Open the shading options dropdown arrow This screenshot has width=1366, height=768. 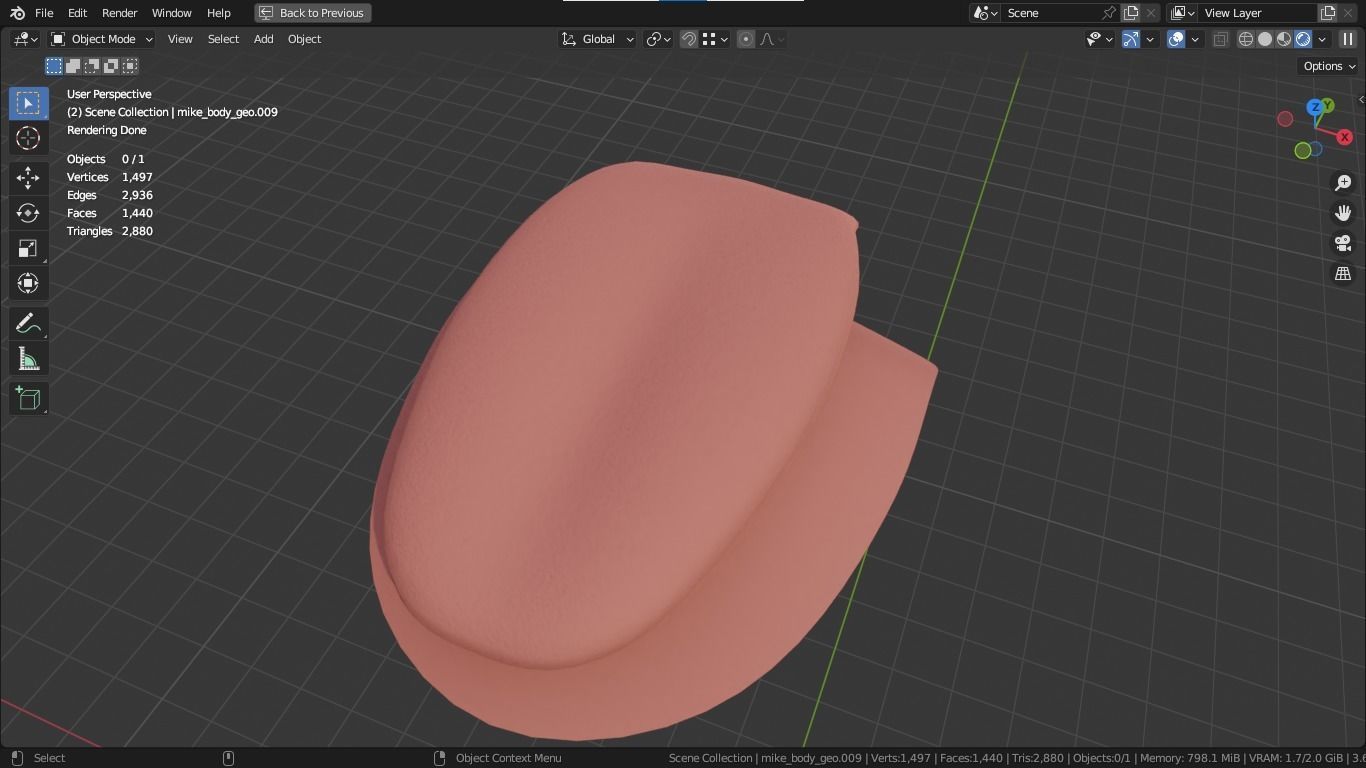click(x=1322, y=39)
